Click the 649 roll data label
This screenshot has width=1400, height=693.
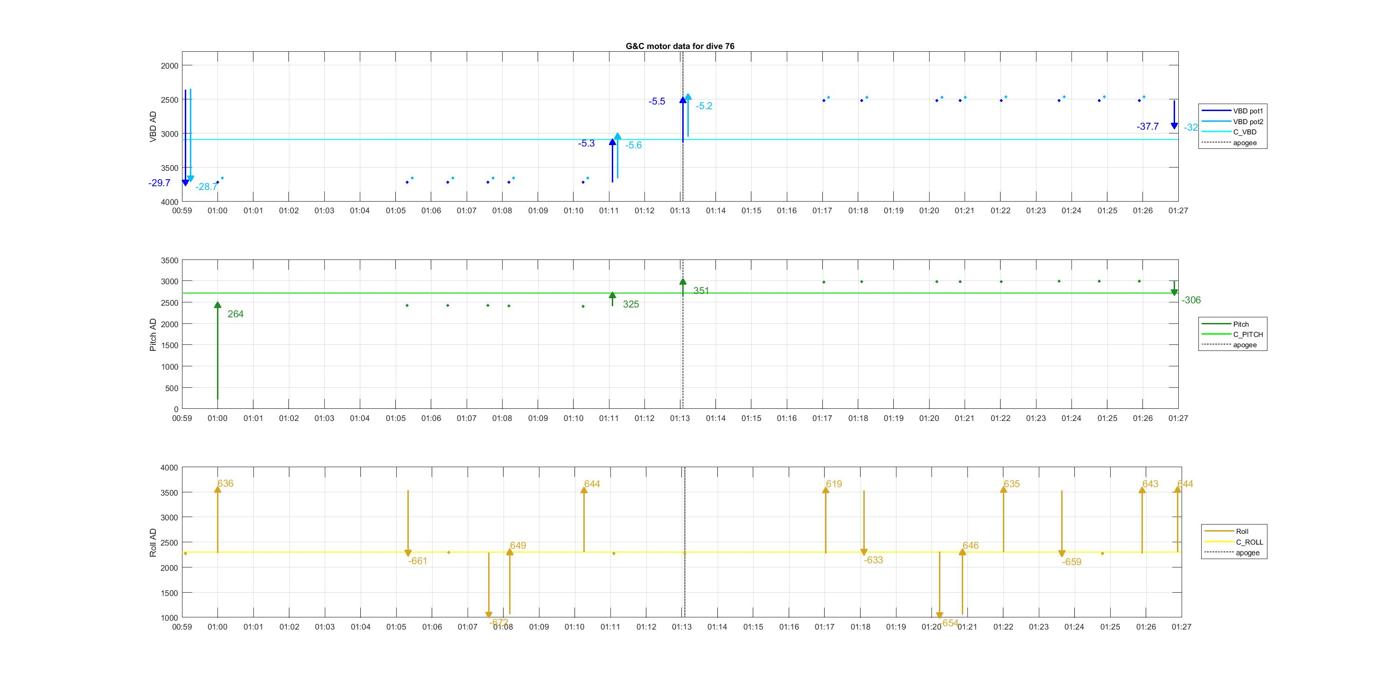[x=518, y=546]
